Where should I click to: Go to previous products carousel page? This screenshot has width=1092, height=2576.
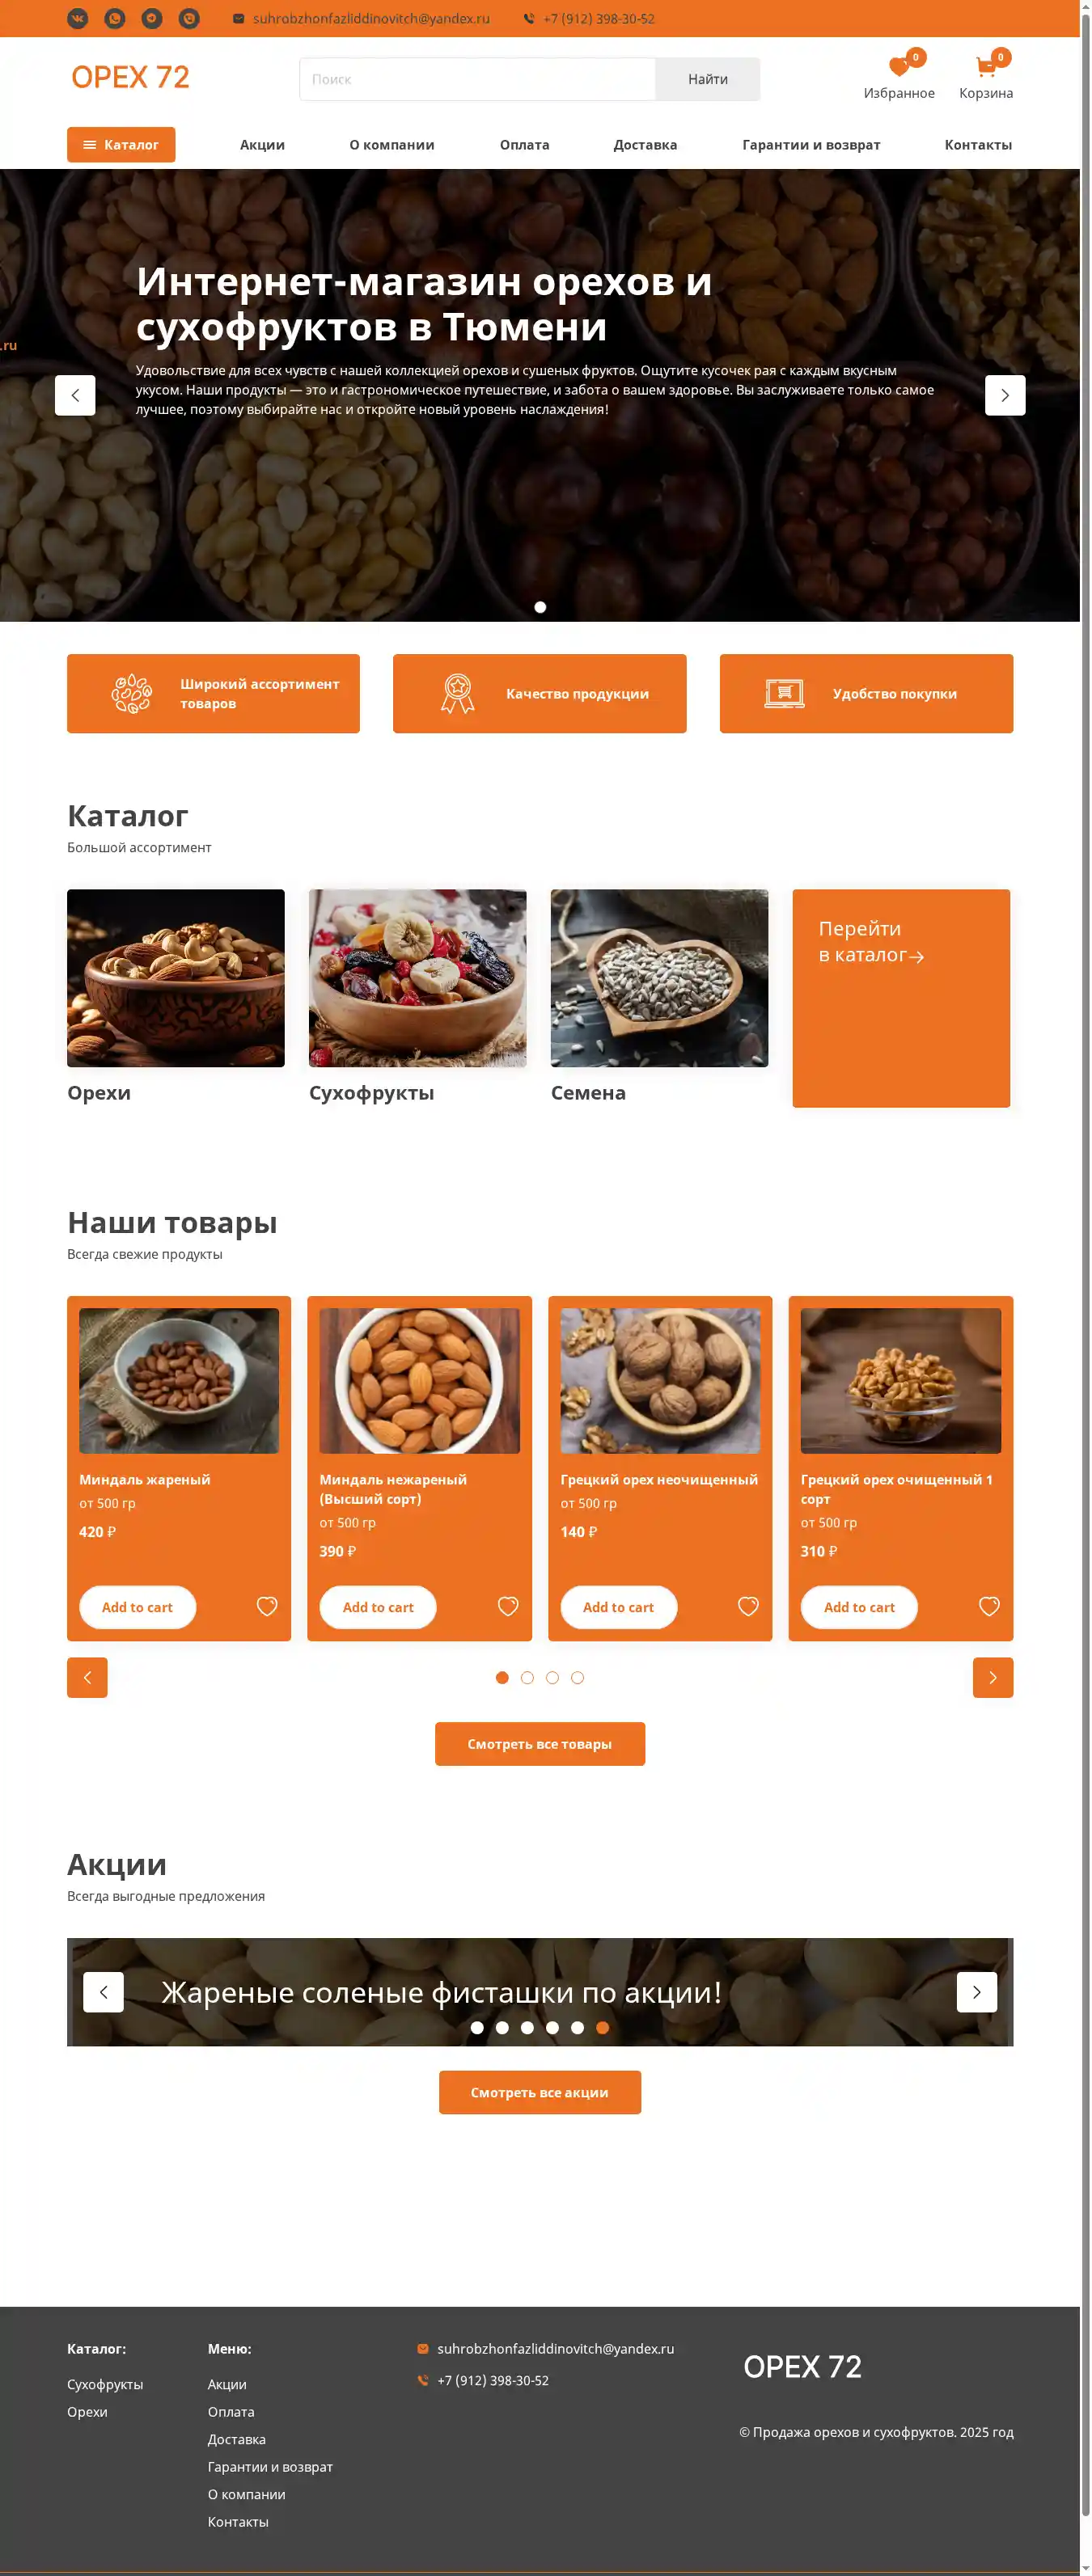point(87,1677)
